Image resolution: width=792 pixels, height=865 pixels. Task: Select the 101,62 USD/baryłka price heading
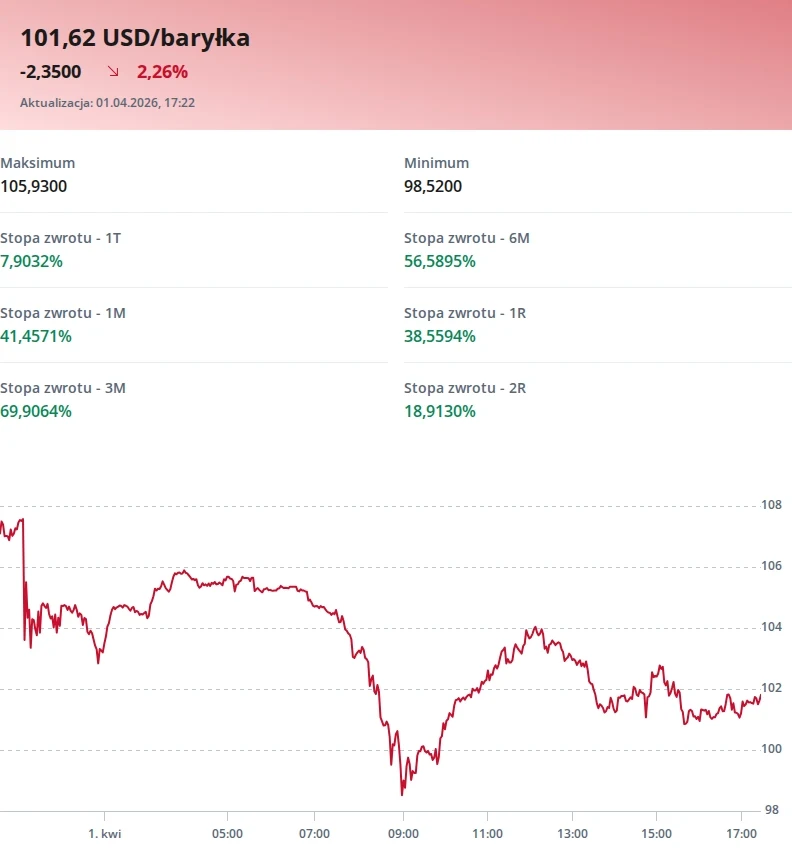tap(135, 38)
